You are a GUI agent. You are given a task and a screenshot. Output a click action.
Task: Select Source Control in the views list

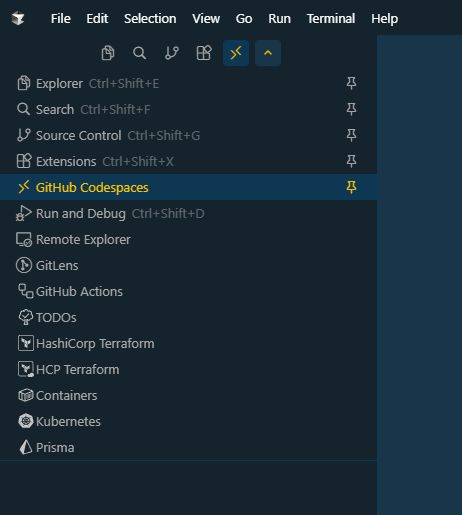point(188,135)
